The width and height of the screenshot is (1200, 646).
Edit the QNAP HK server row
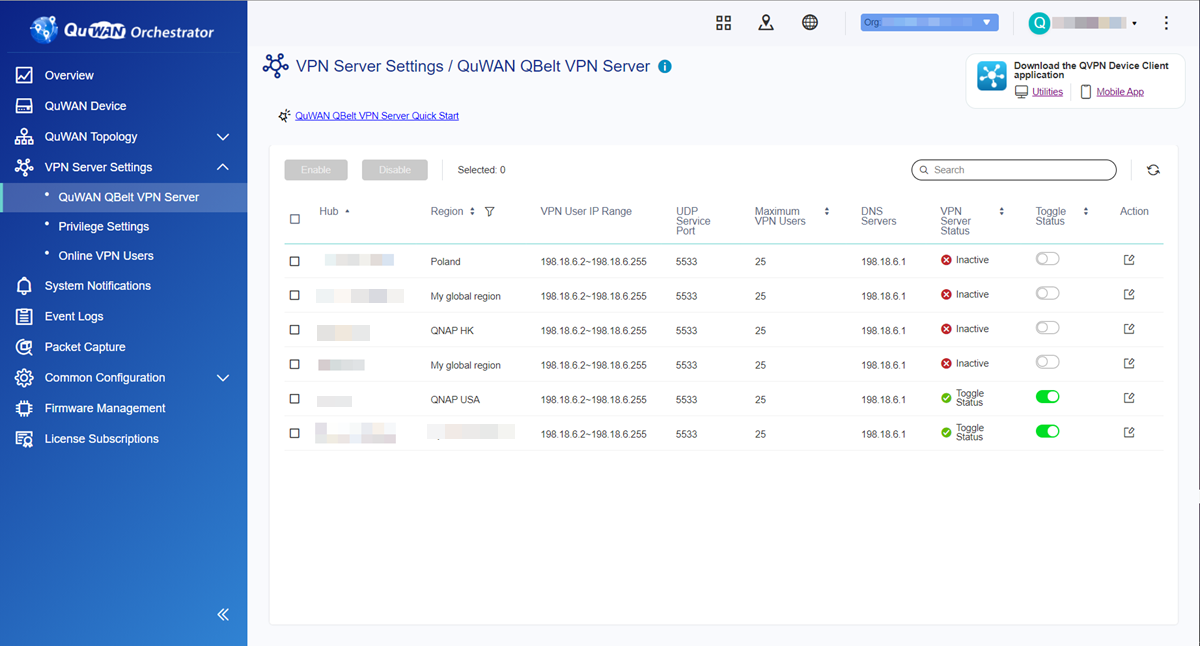pos(1129,329)
